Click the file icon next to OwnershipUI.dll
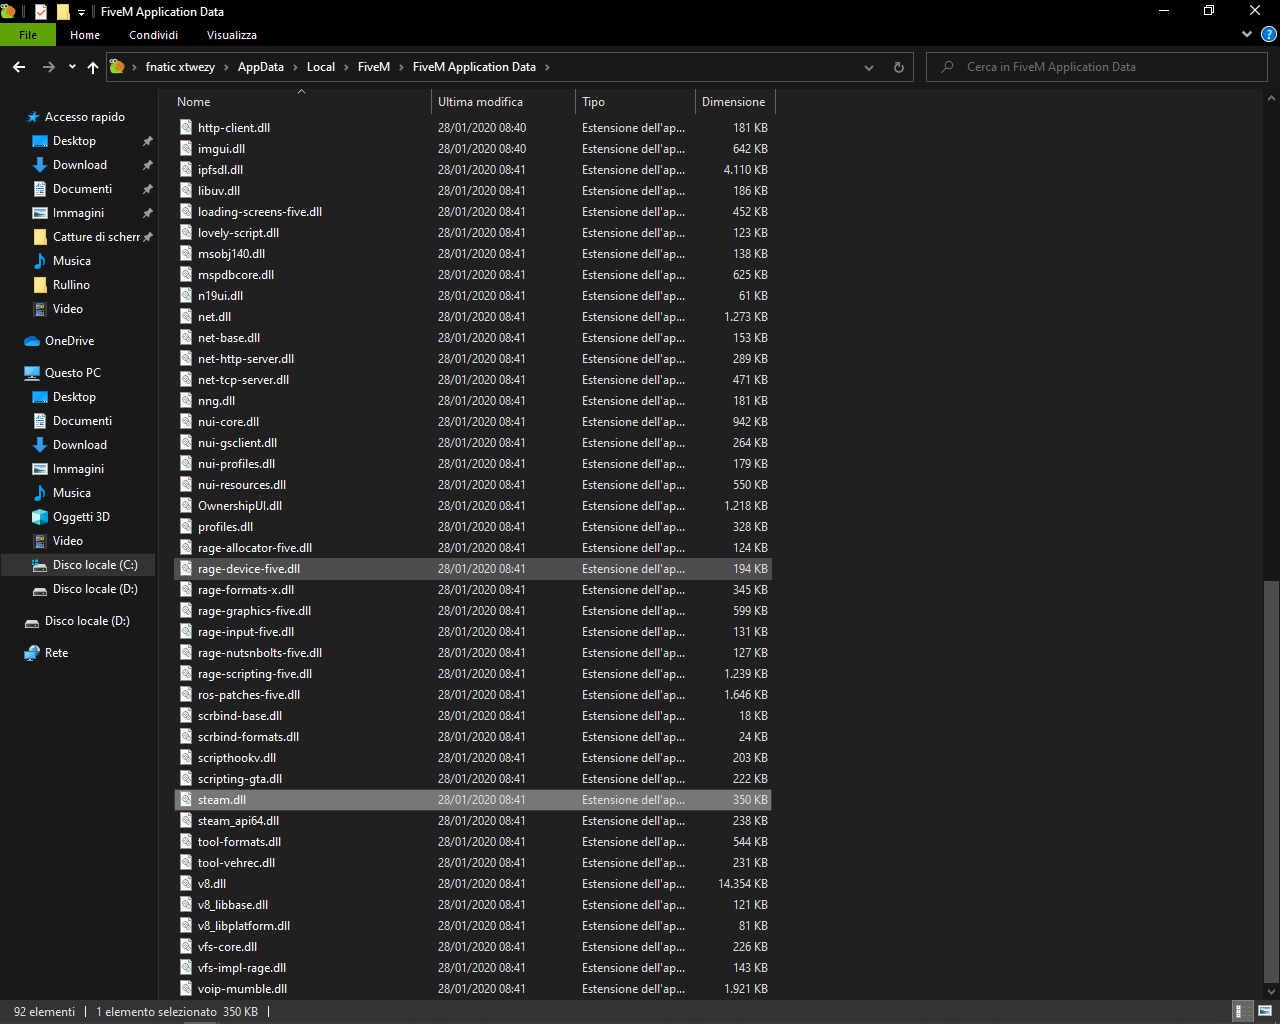 186,505
